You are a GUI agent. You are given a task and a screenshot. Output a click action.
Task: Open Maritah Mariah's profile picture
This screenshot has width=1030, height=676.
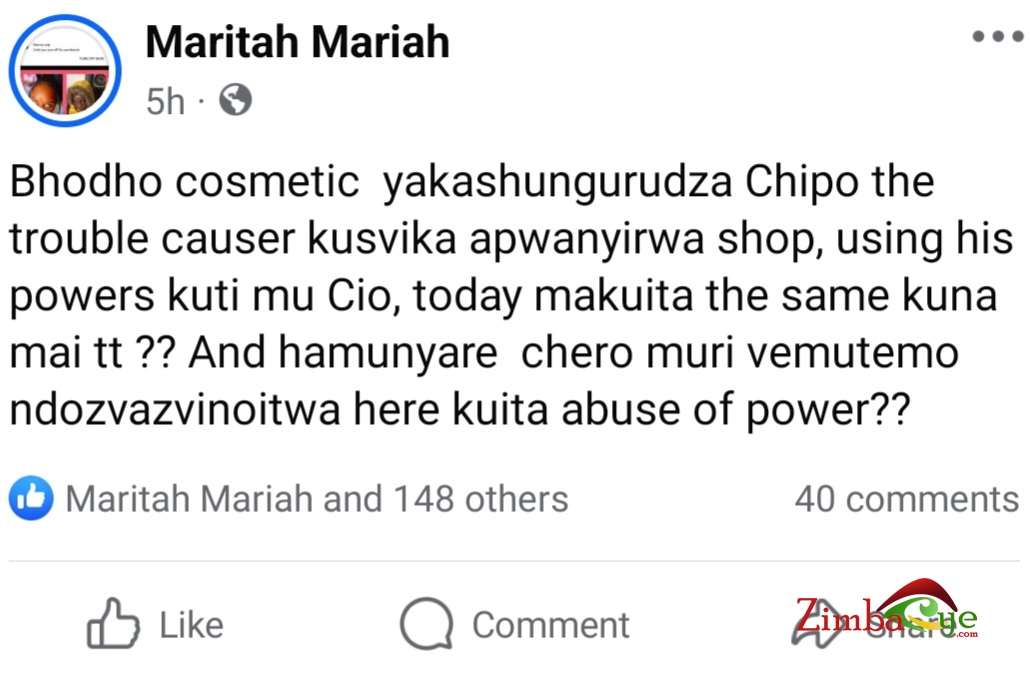(x=65, y=70)
